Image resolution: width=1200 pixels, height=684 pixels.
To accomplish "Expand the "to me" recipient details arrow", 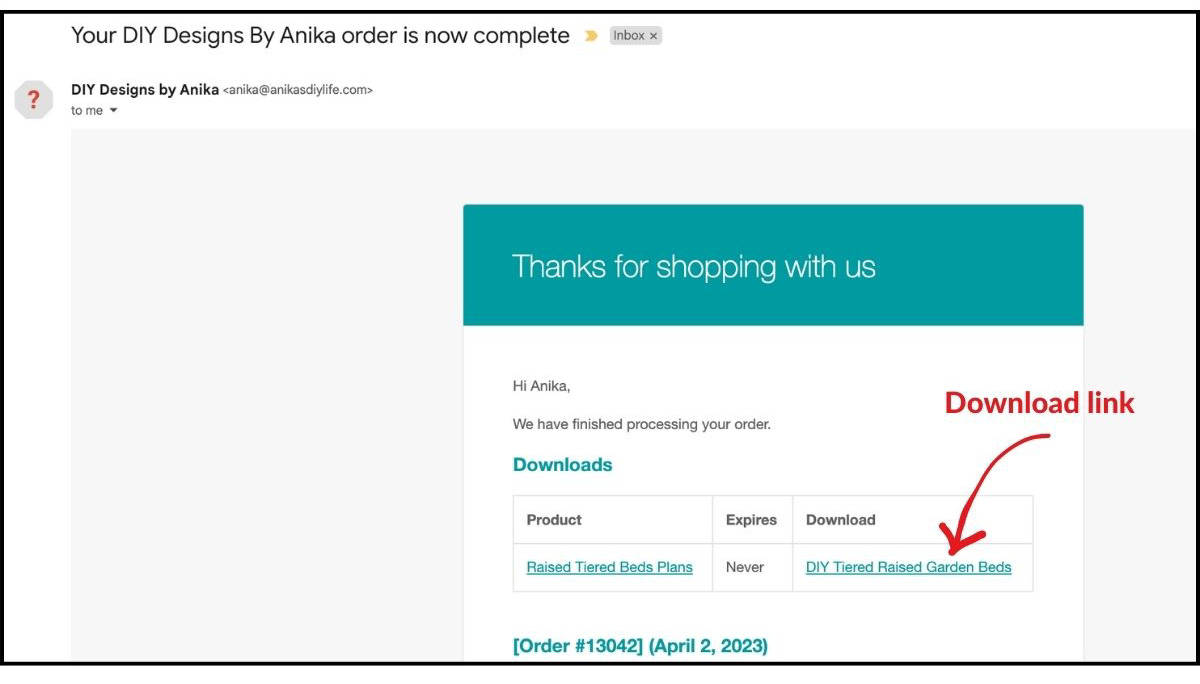I will (113, 111).
